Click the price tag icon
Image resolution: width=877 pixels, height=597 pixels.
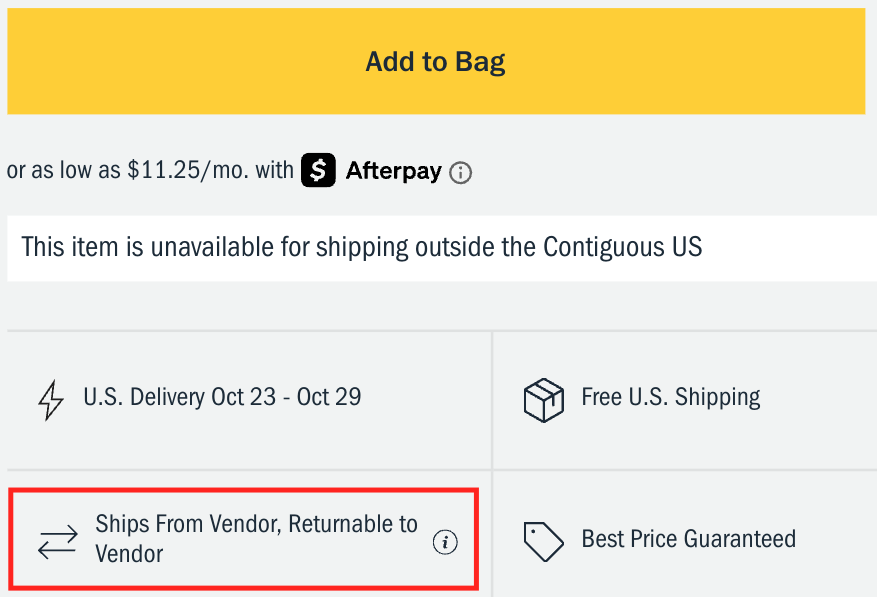tap(544, 541)
